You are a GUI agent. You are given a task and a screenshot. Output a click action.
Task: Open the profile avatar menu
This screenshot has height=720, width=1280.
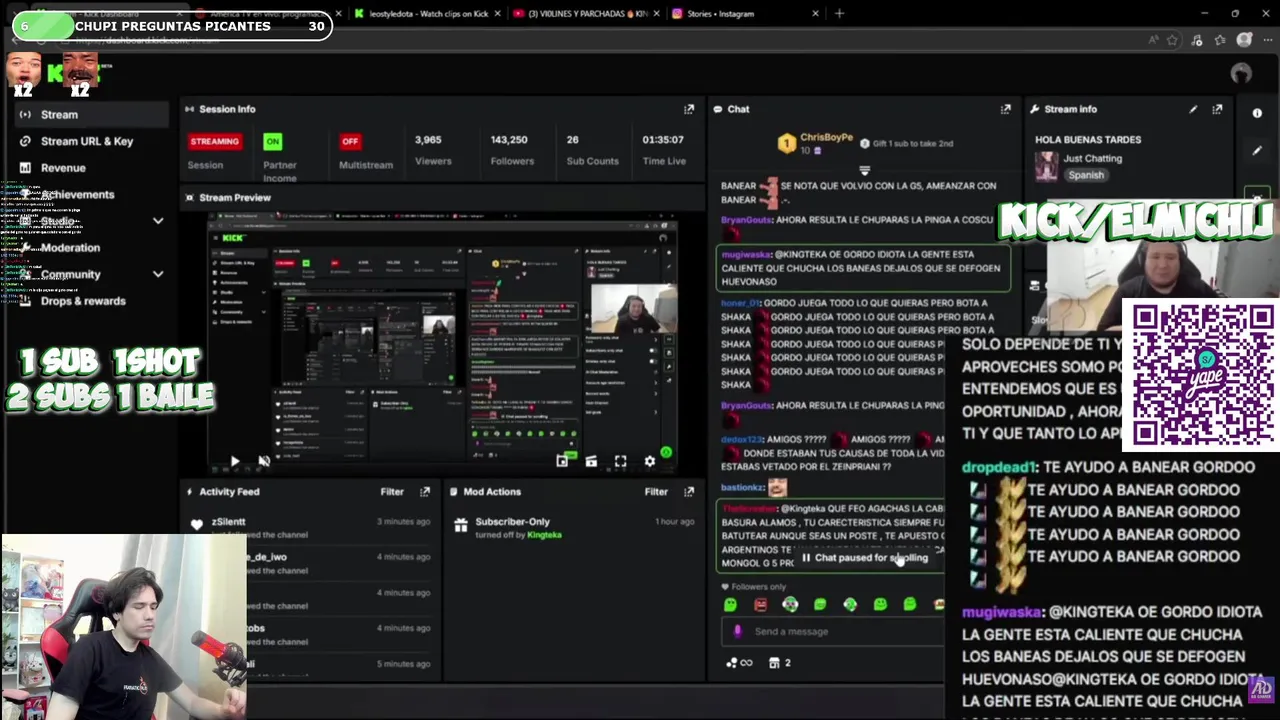pyautogui.click(x=1241, y=73)
